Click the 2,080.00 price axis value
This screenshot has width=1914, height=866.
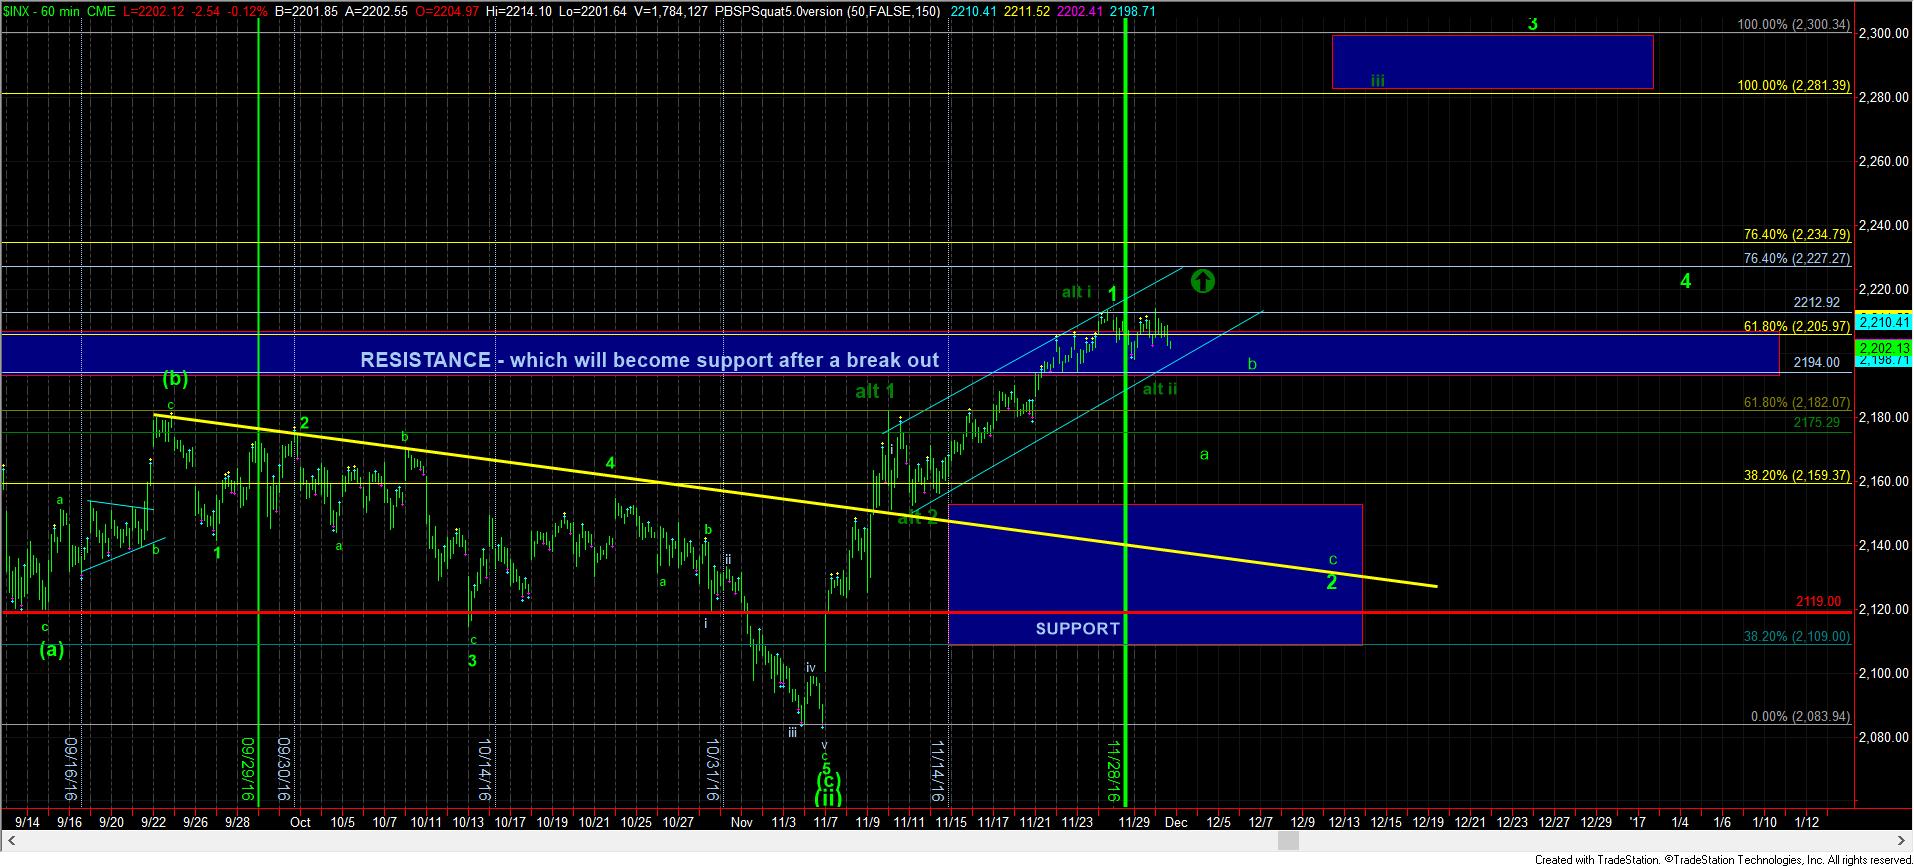1882,737
